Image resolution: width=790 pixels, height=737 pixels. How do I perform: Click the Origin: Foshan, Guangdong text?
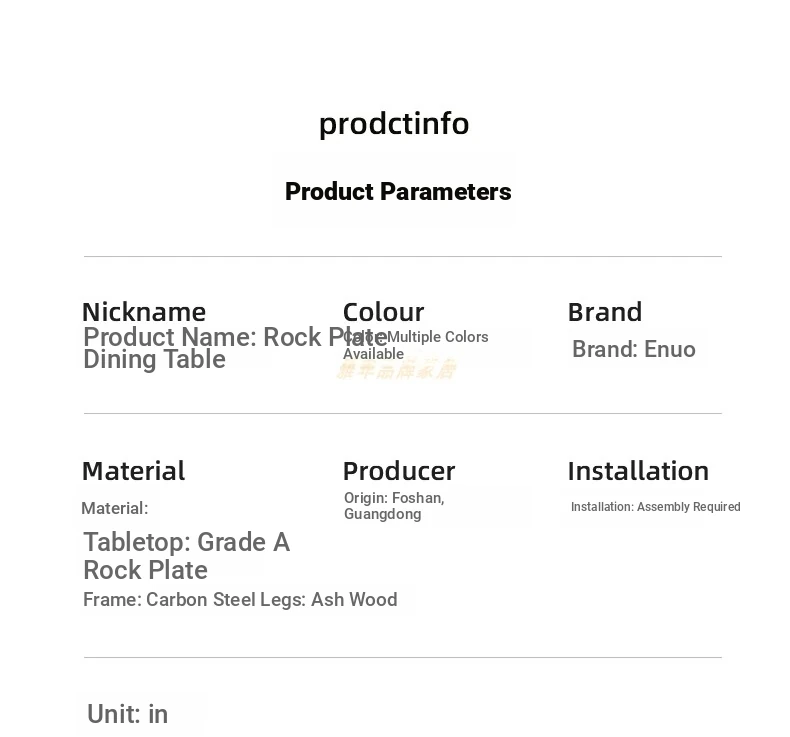point(394,506)
